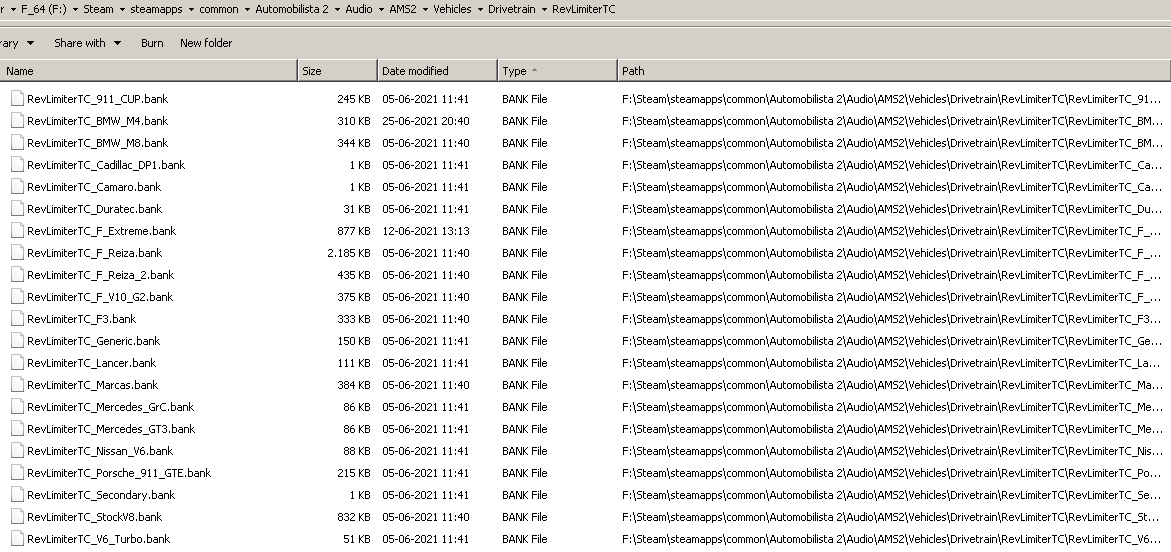The width and height of the screenshot is (1171, 552).
Task: Click file icon of RevLimiterTC_911_CUP.bank
Action: 17,99
